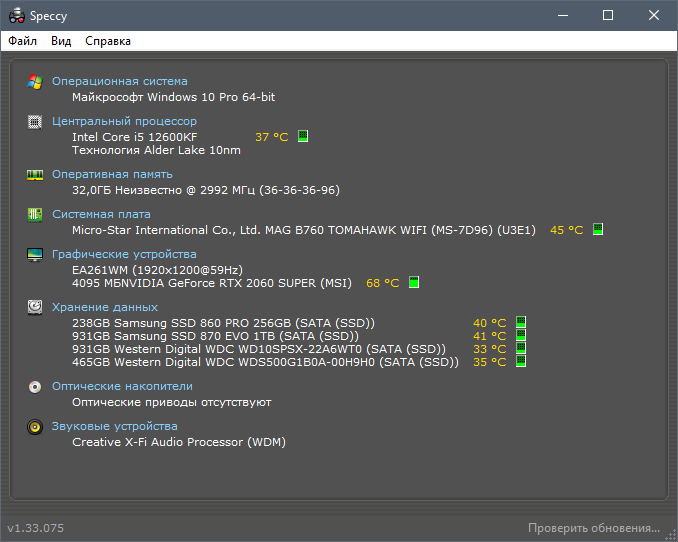678x542 pixels.
Task: Click the motherboard icon beside Системная плата
Action: pos(35,215)
